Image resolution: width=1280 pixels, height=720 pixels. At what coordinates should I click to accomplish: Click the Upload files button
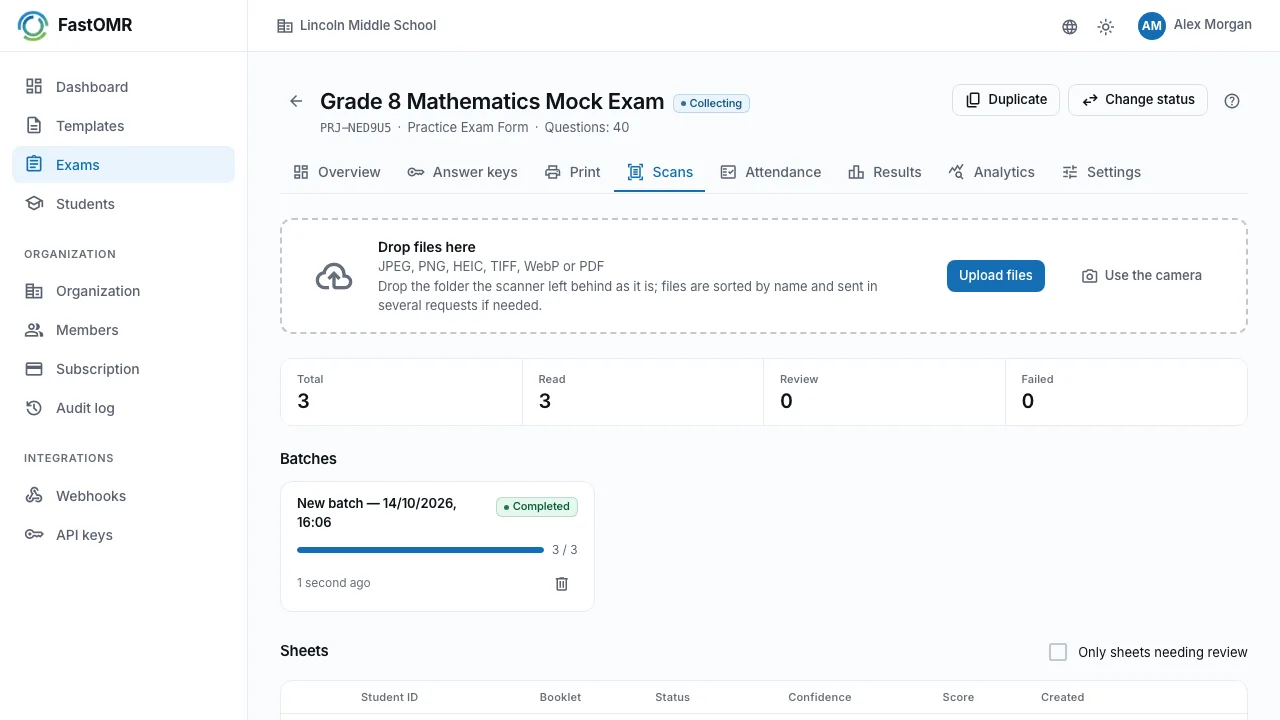996,276
